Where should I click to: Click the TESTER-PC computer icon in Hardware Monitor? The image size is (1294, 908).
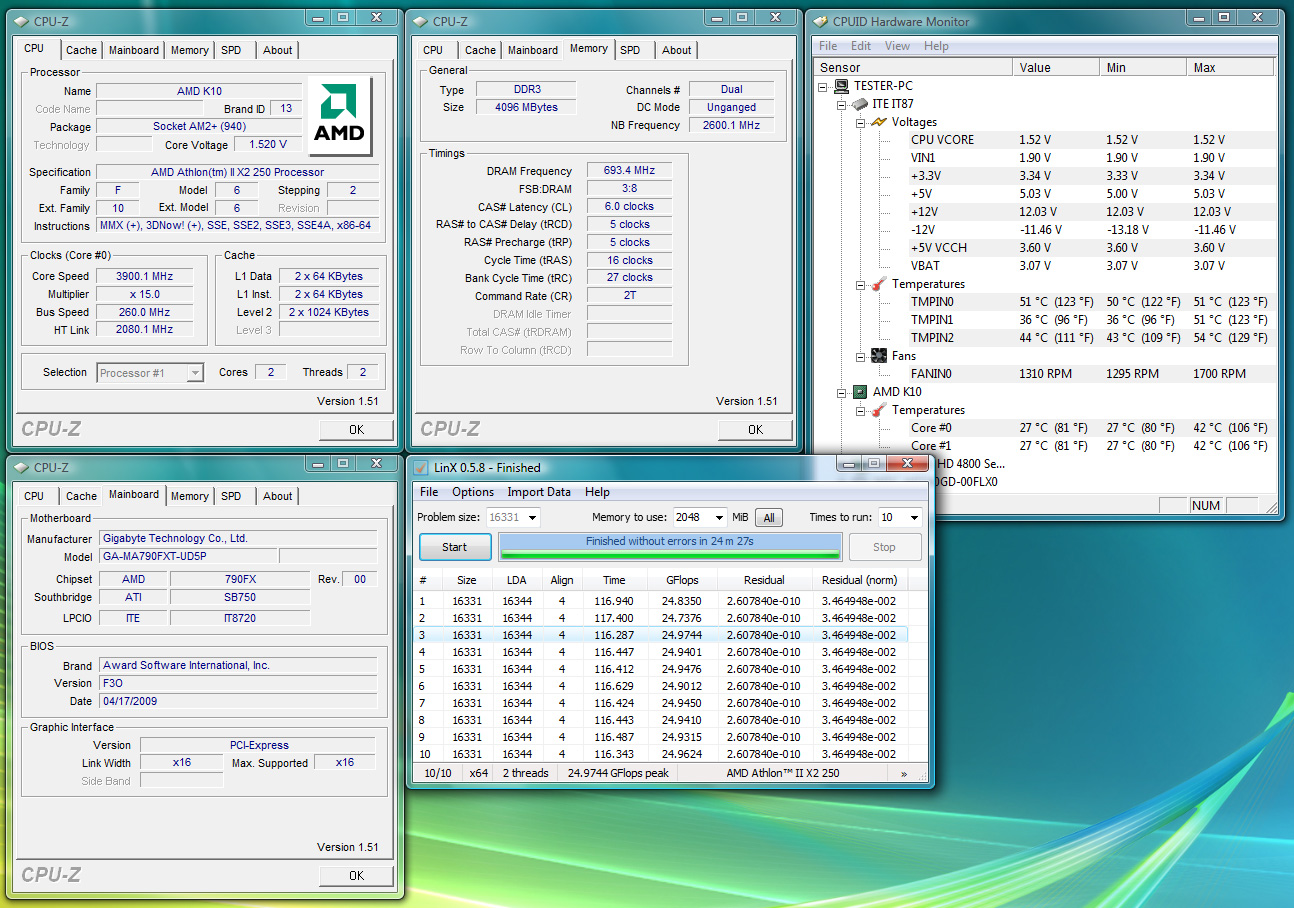pyautogui.click(x=841, y=86)
